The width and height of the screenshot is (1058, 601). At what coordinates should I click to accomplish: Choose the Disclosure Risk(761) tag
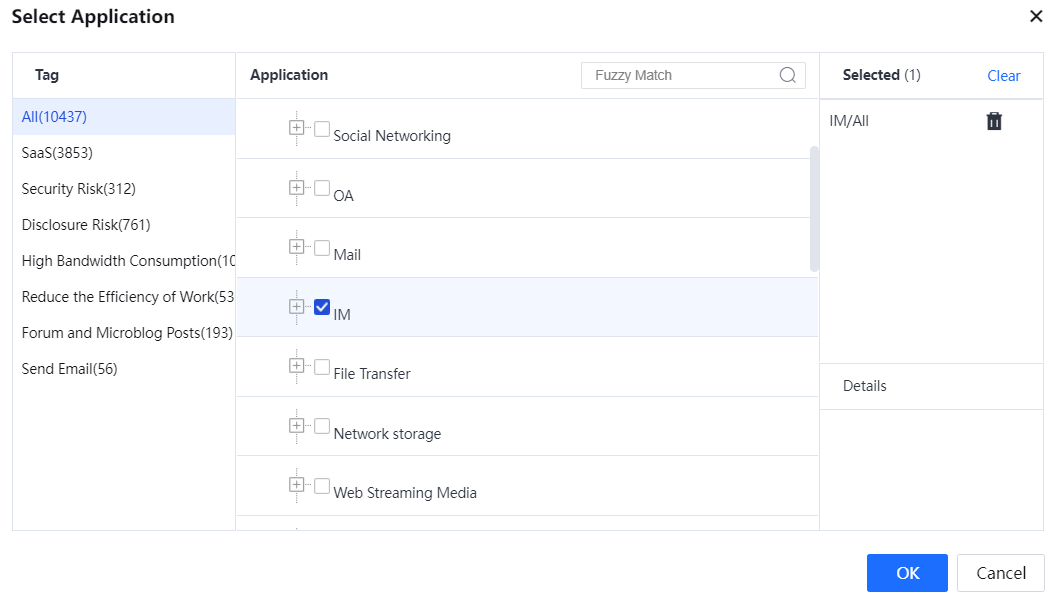pyautogui.click(x=86, y=225)
